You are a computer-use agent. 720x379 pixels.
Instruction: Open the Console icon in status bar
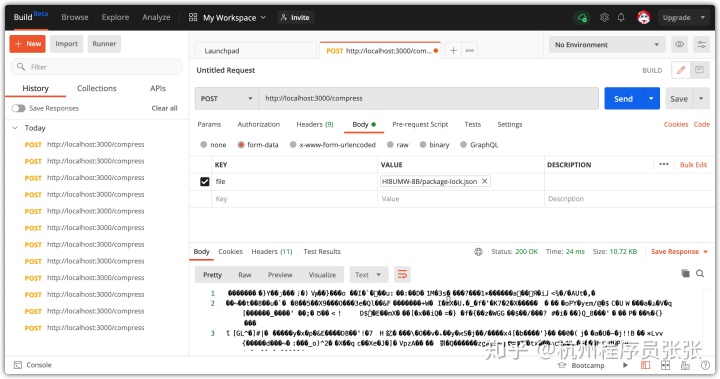[x=18, y=365]
